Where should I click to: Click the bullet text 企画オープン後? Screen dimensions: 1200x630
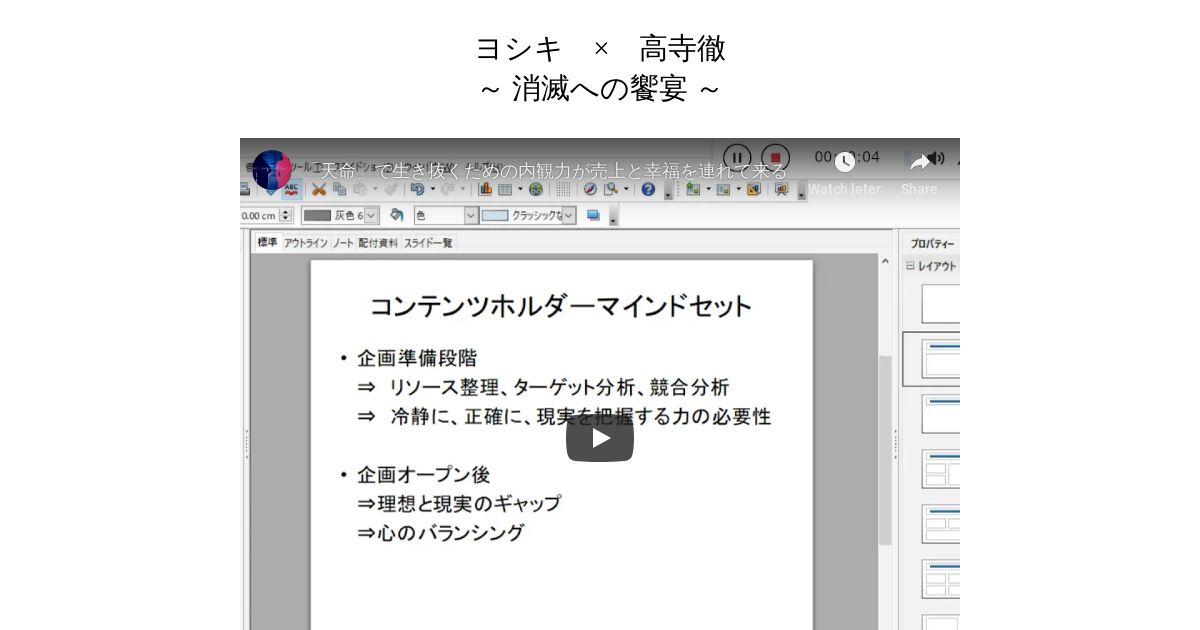(424, 474)
